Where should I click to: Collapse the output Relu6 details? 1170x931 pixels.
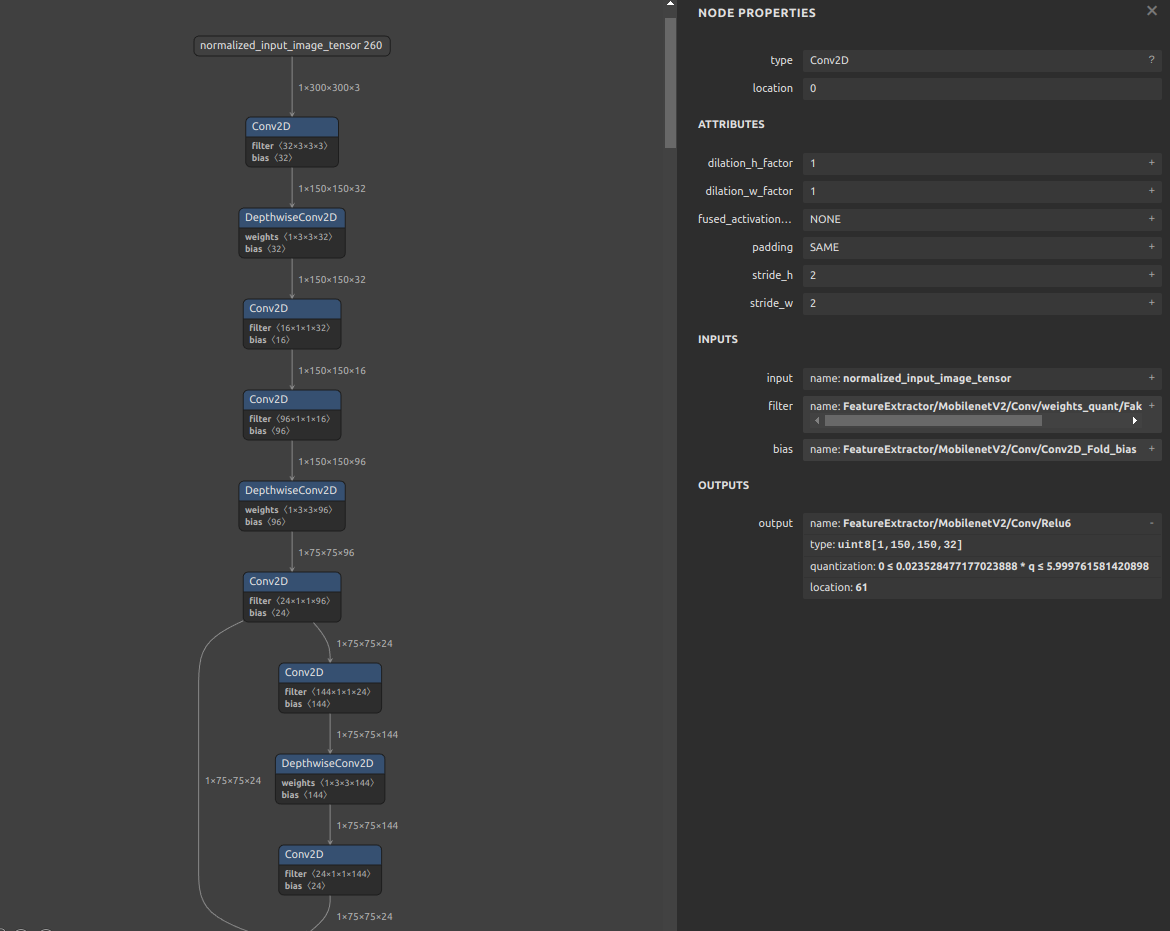(x=1151, y=523)
